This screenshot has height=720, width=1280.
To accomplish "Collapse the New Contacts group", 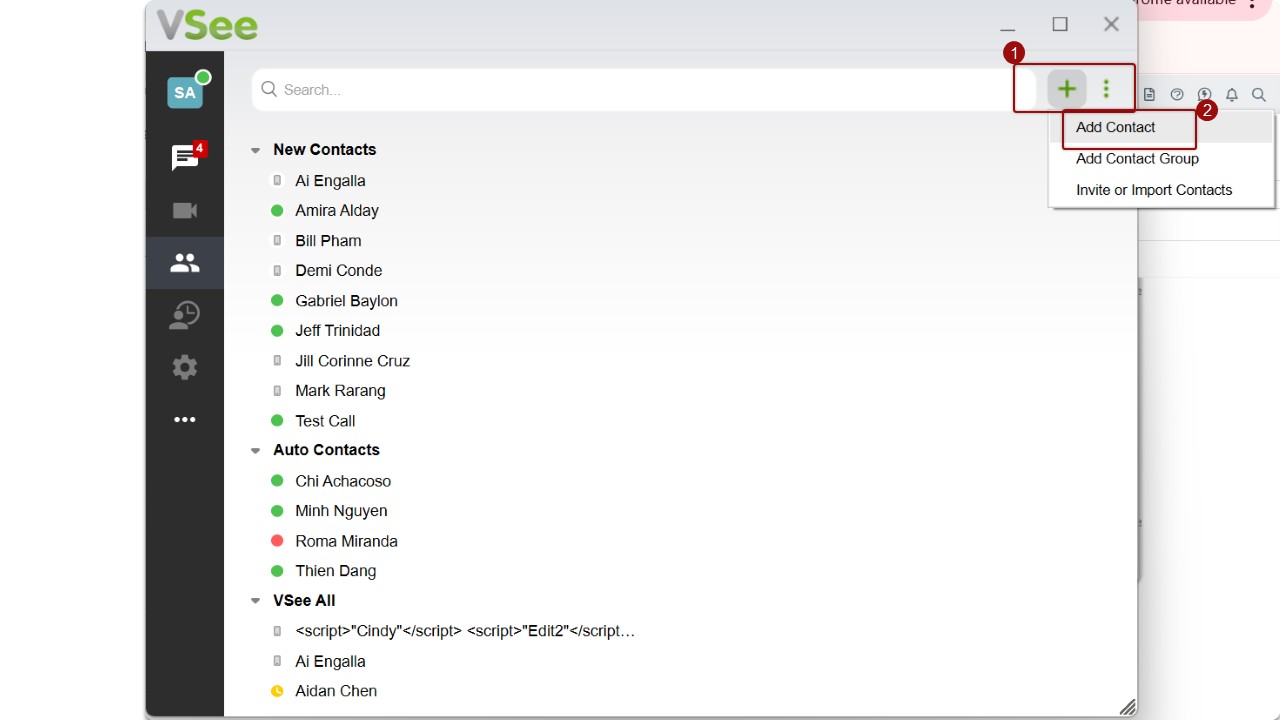I will 255,150.
